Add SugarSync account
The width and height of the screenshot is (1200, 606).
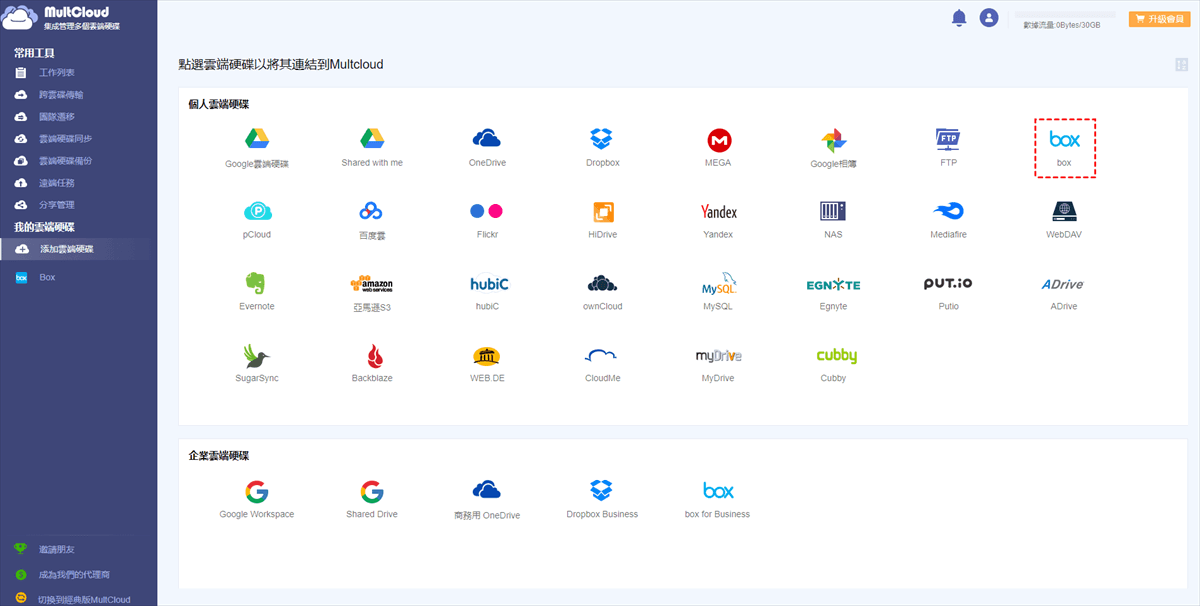[x=257, y=356]
